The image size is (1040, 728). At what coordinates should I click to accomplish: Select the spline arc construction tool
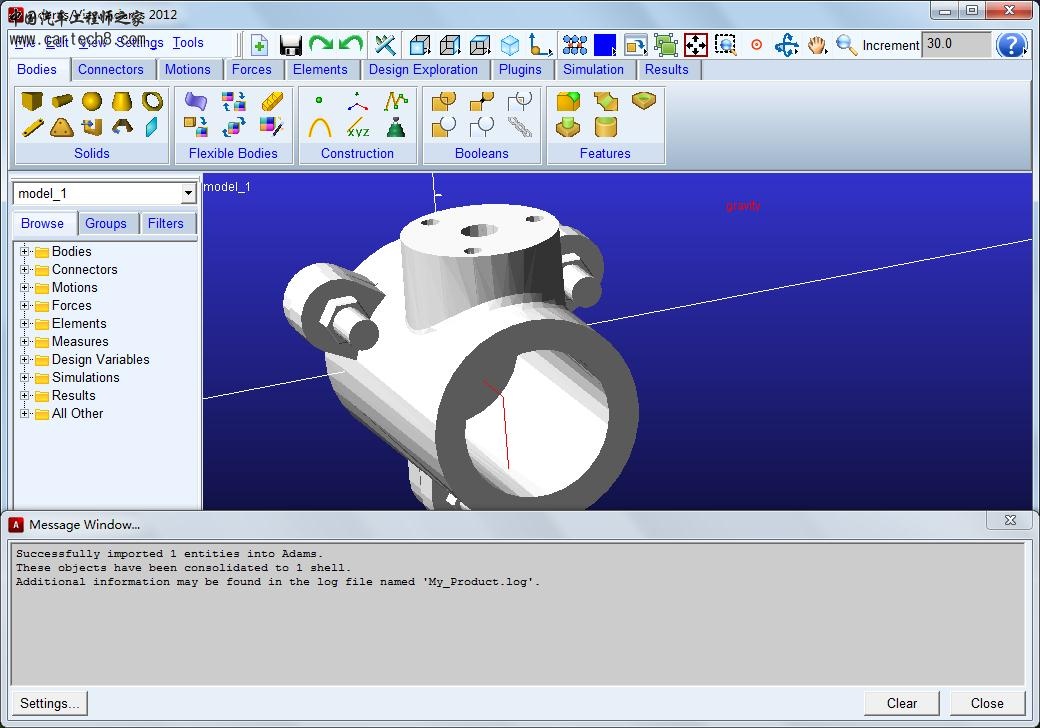coord(320,128)
